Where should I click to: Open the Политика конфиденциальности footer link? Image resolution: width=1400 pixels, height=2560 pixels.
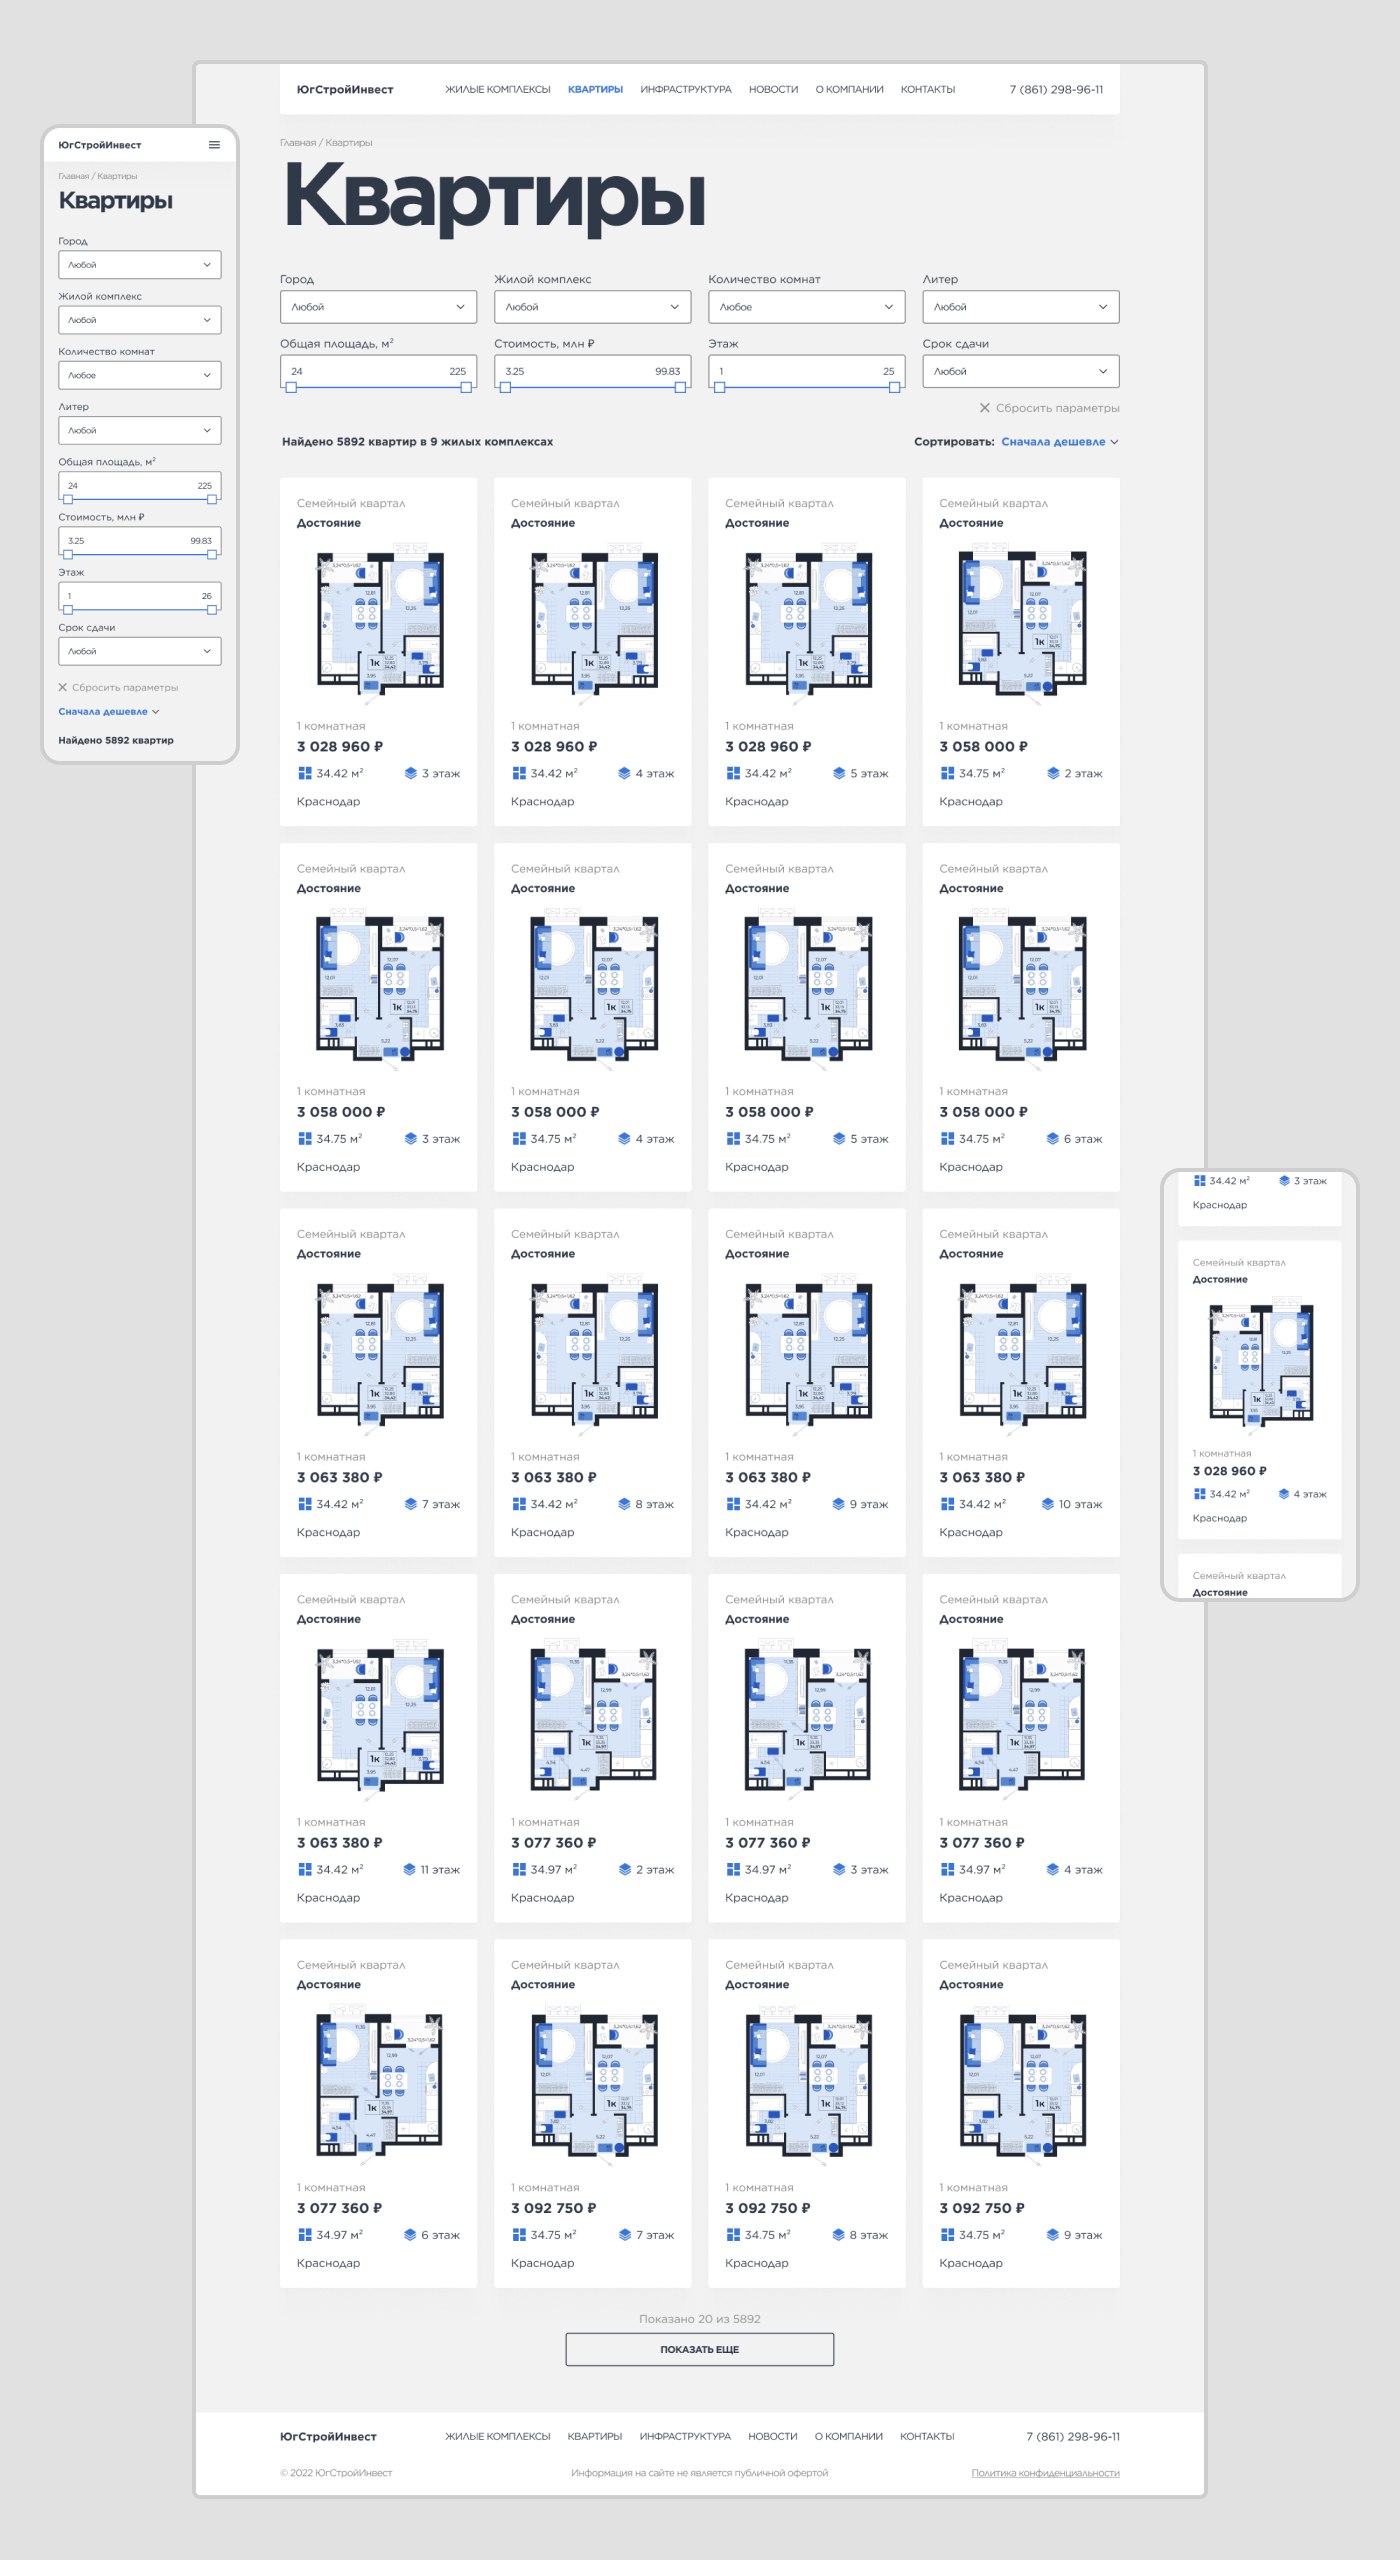coord(1045,2473)
